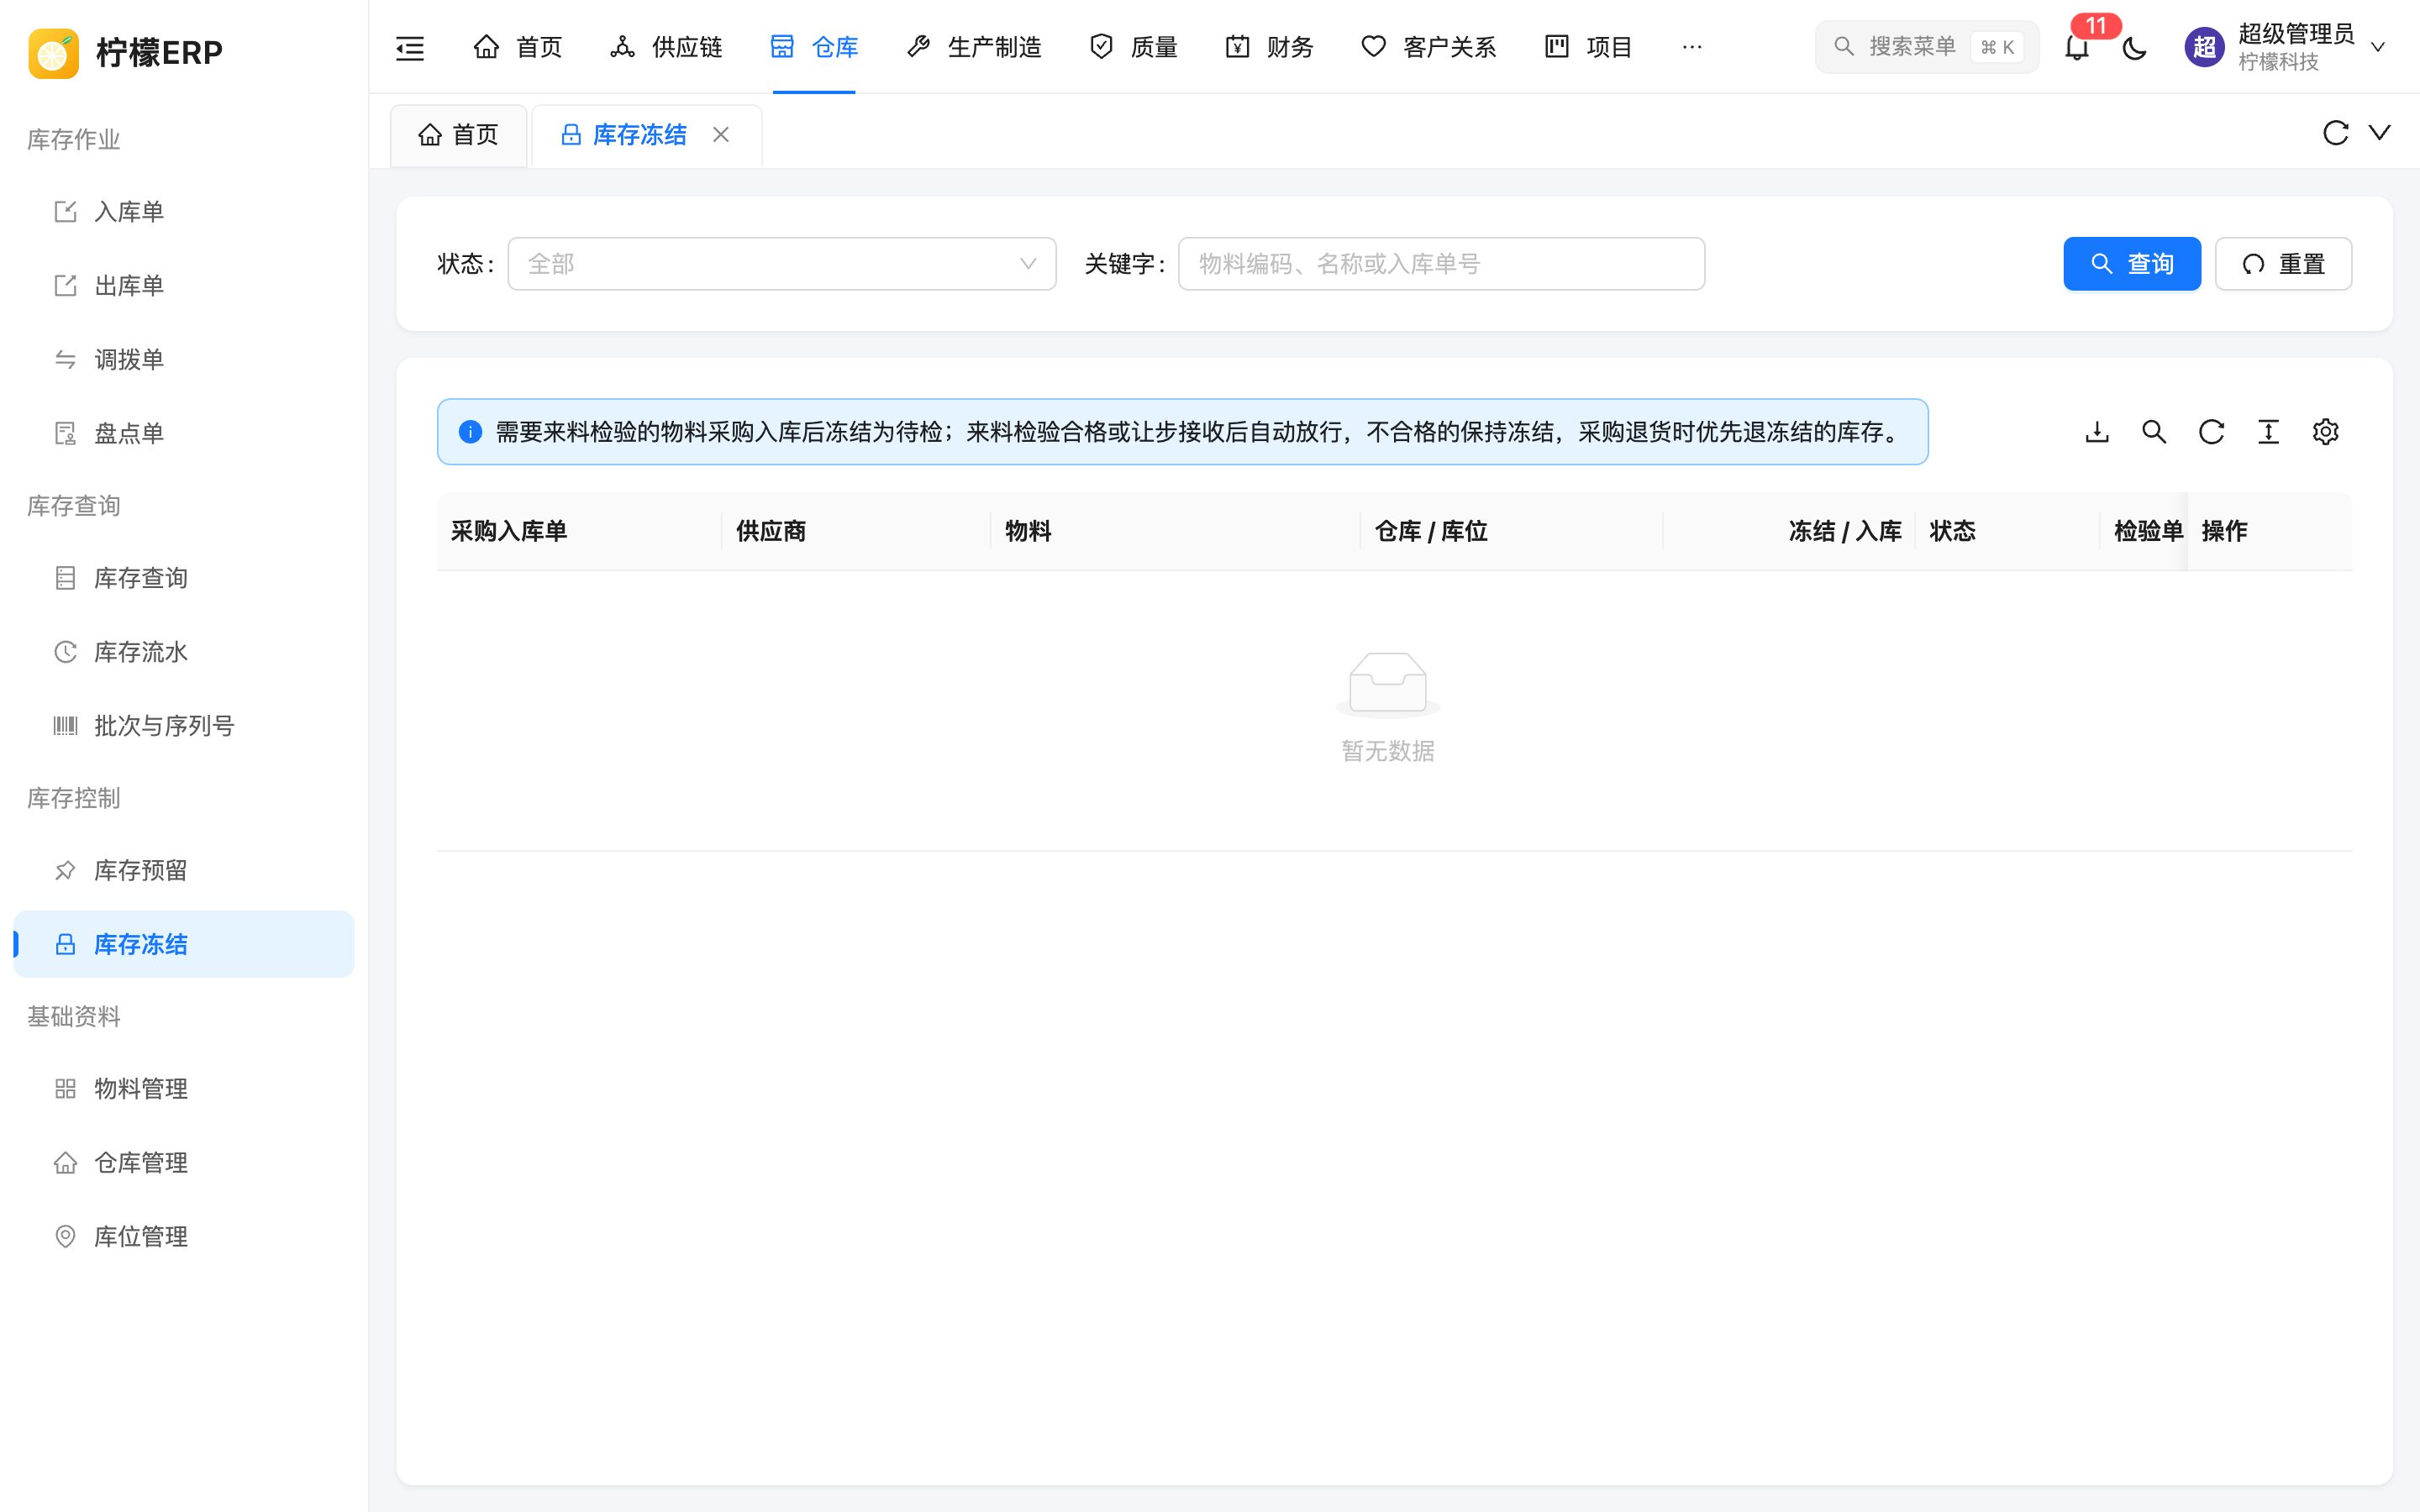This screenshot has width=2420, height=1512.
Task: Open the 供应链 top menu
Action: (x=666, y=47)
